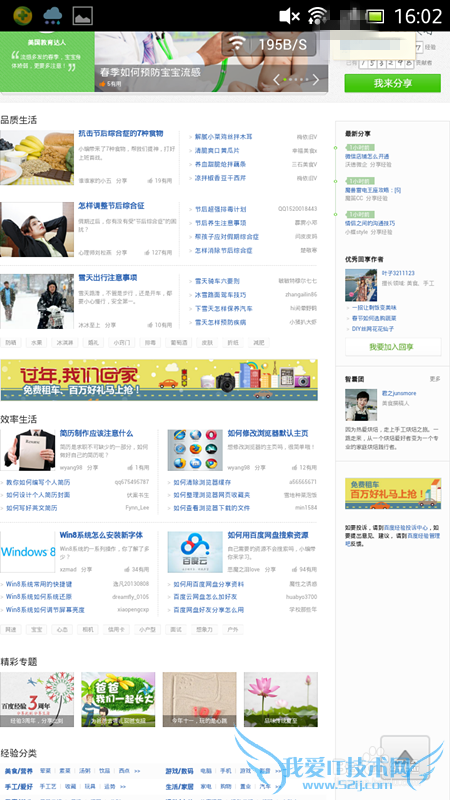The width and height of the screenshot is (450, 800).
Task: Tap thumbs-up icon next to 19有用
Action: (x=151, y=181)
